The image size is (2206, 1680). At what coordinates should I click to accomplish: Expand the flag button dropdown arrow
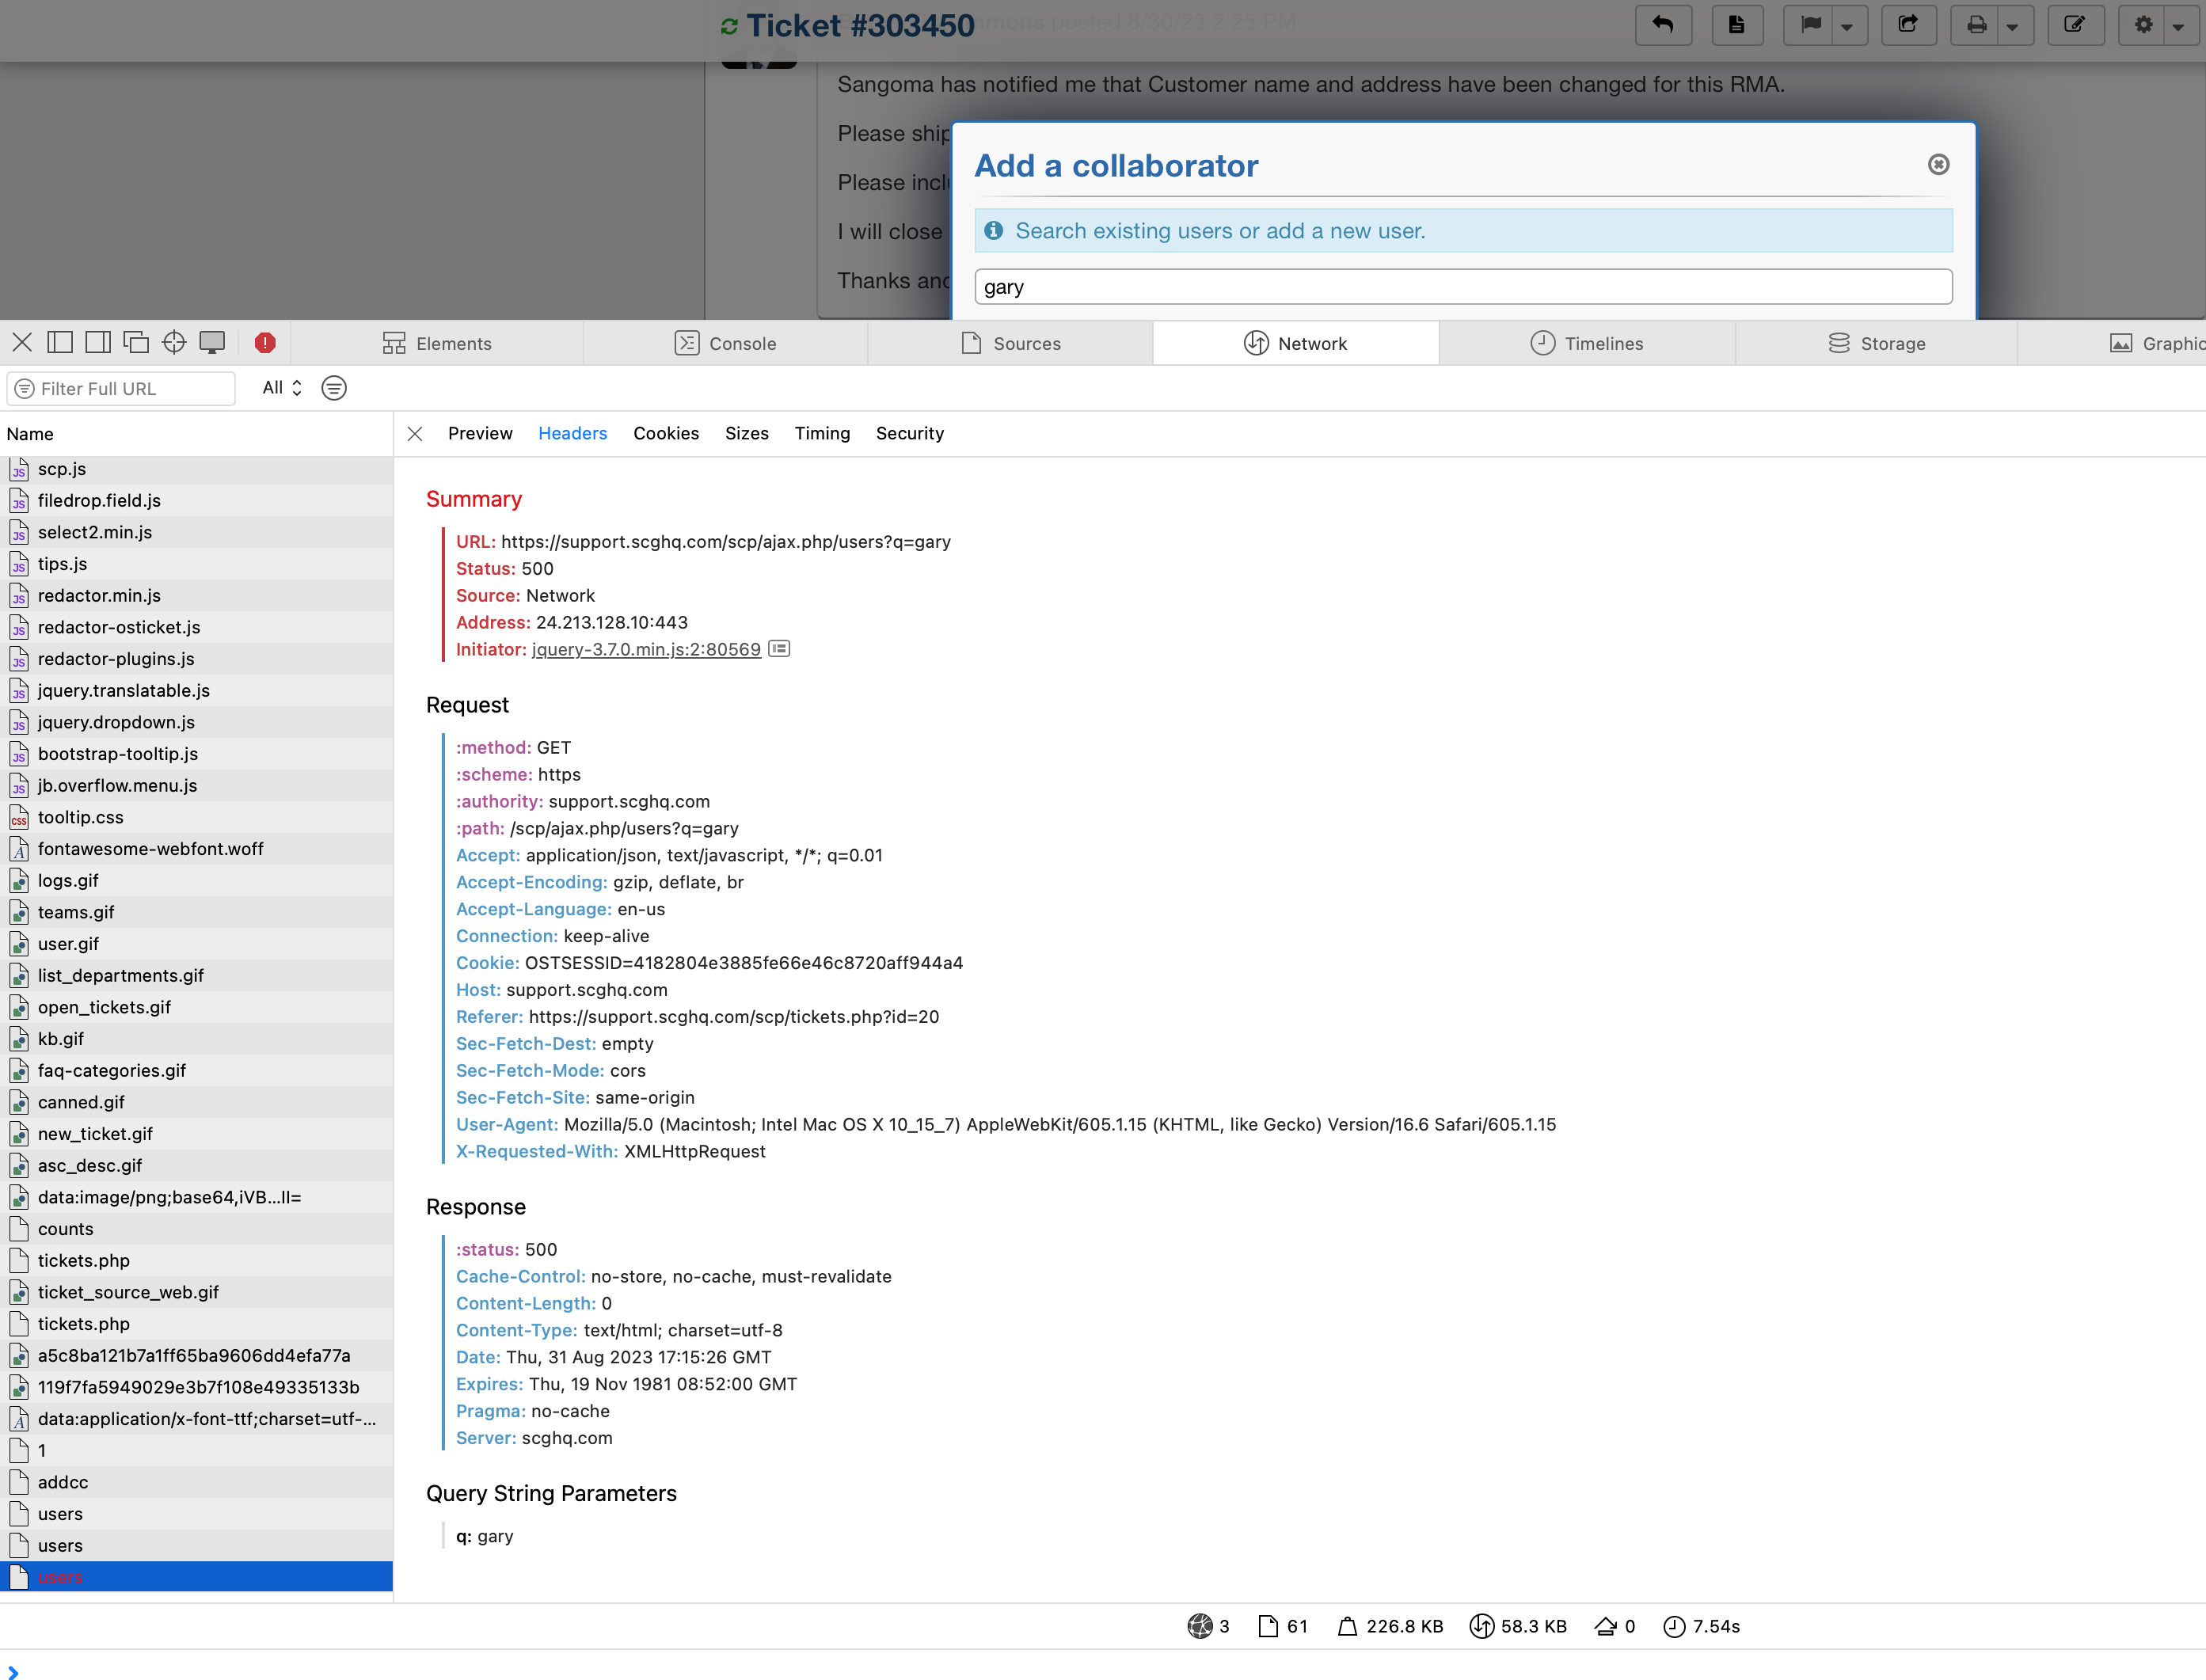(x=1847, y=27)
